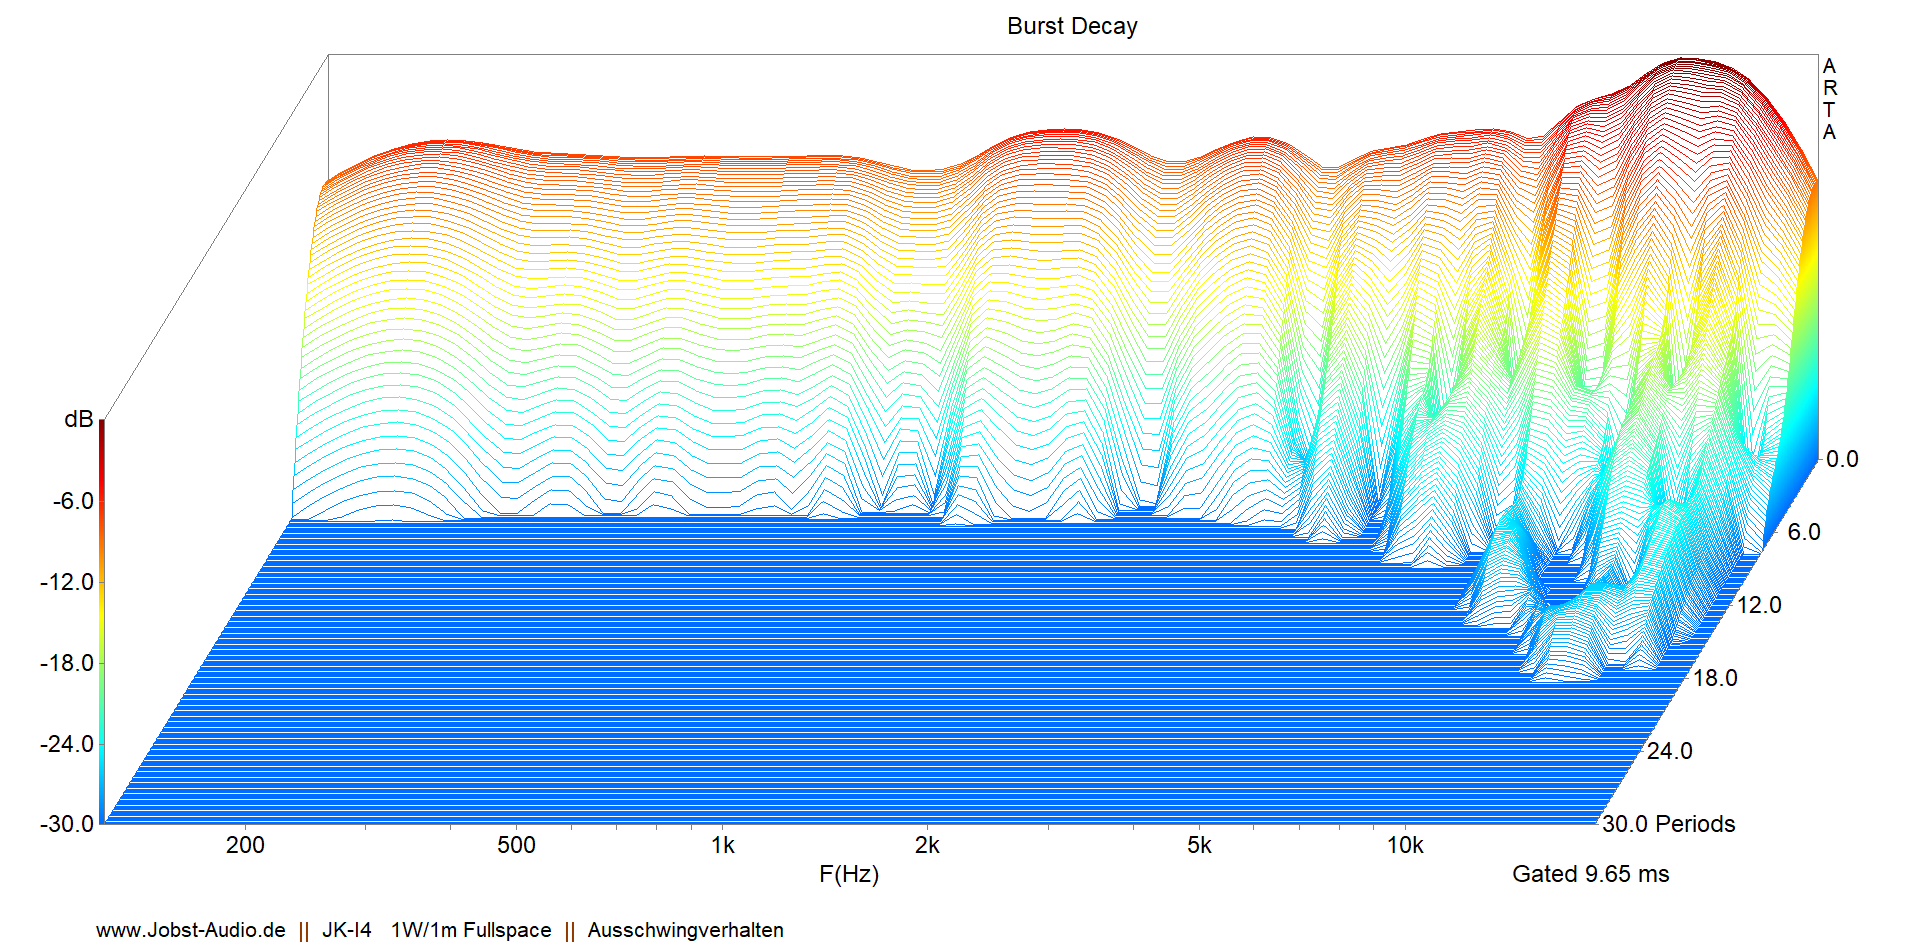The height and width of the screenshot is (946, 1909).
Task: Pick the 5k frequency axis label
Action: click(1199, 845)
